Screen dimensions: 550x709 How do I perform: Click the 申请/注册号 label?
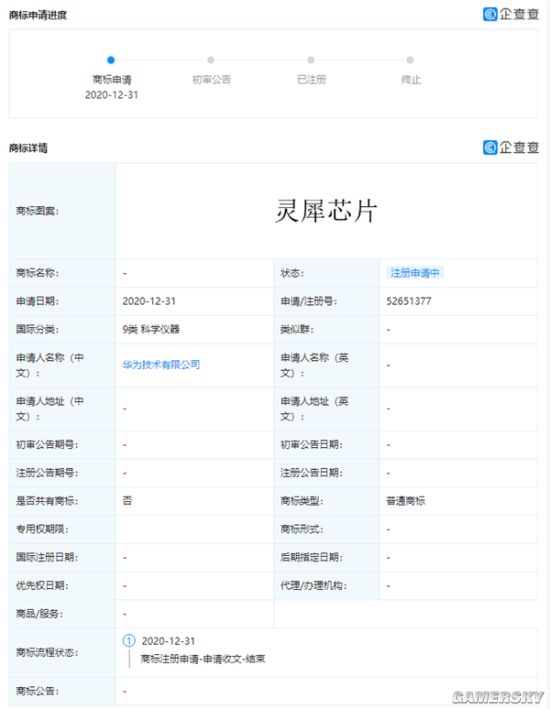click(309, 301)
